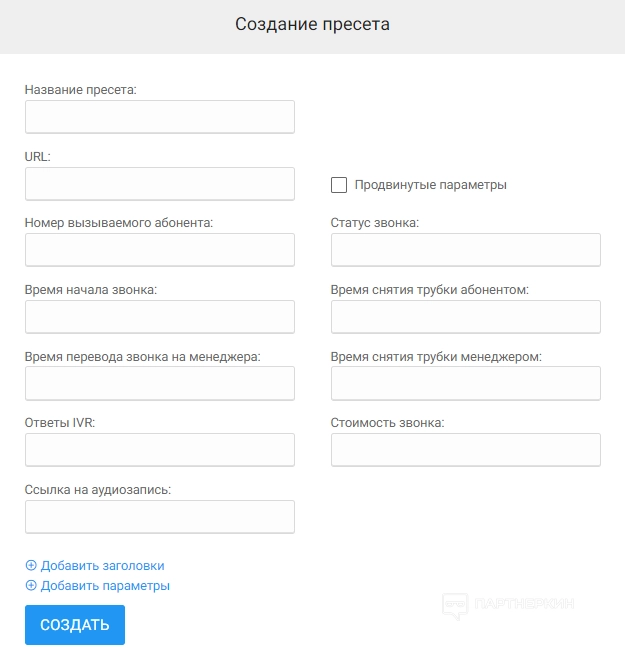Select the Стоимость звонка input field

(465, 450)
